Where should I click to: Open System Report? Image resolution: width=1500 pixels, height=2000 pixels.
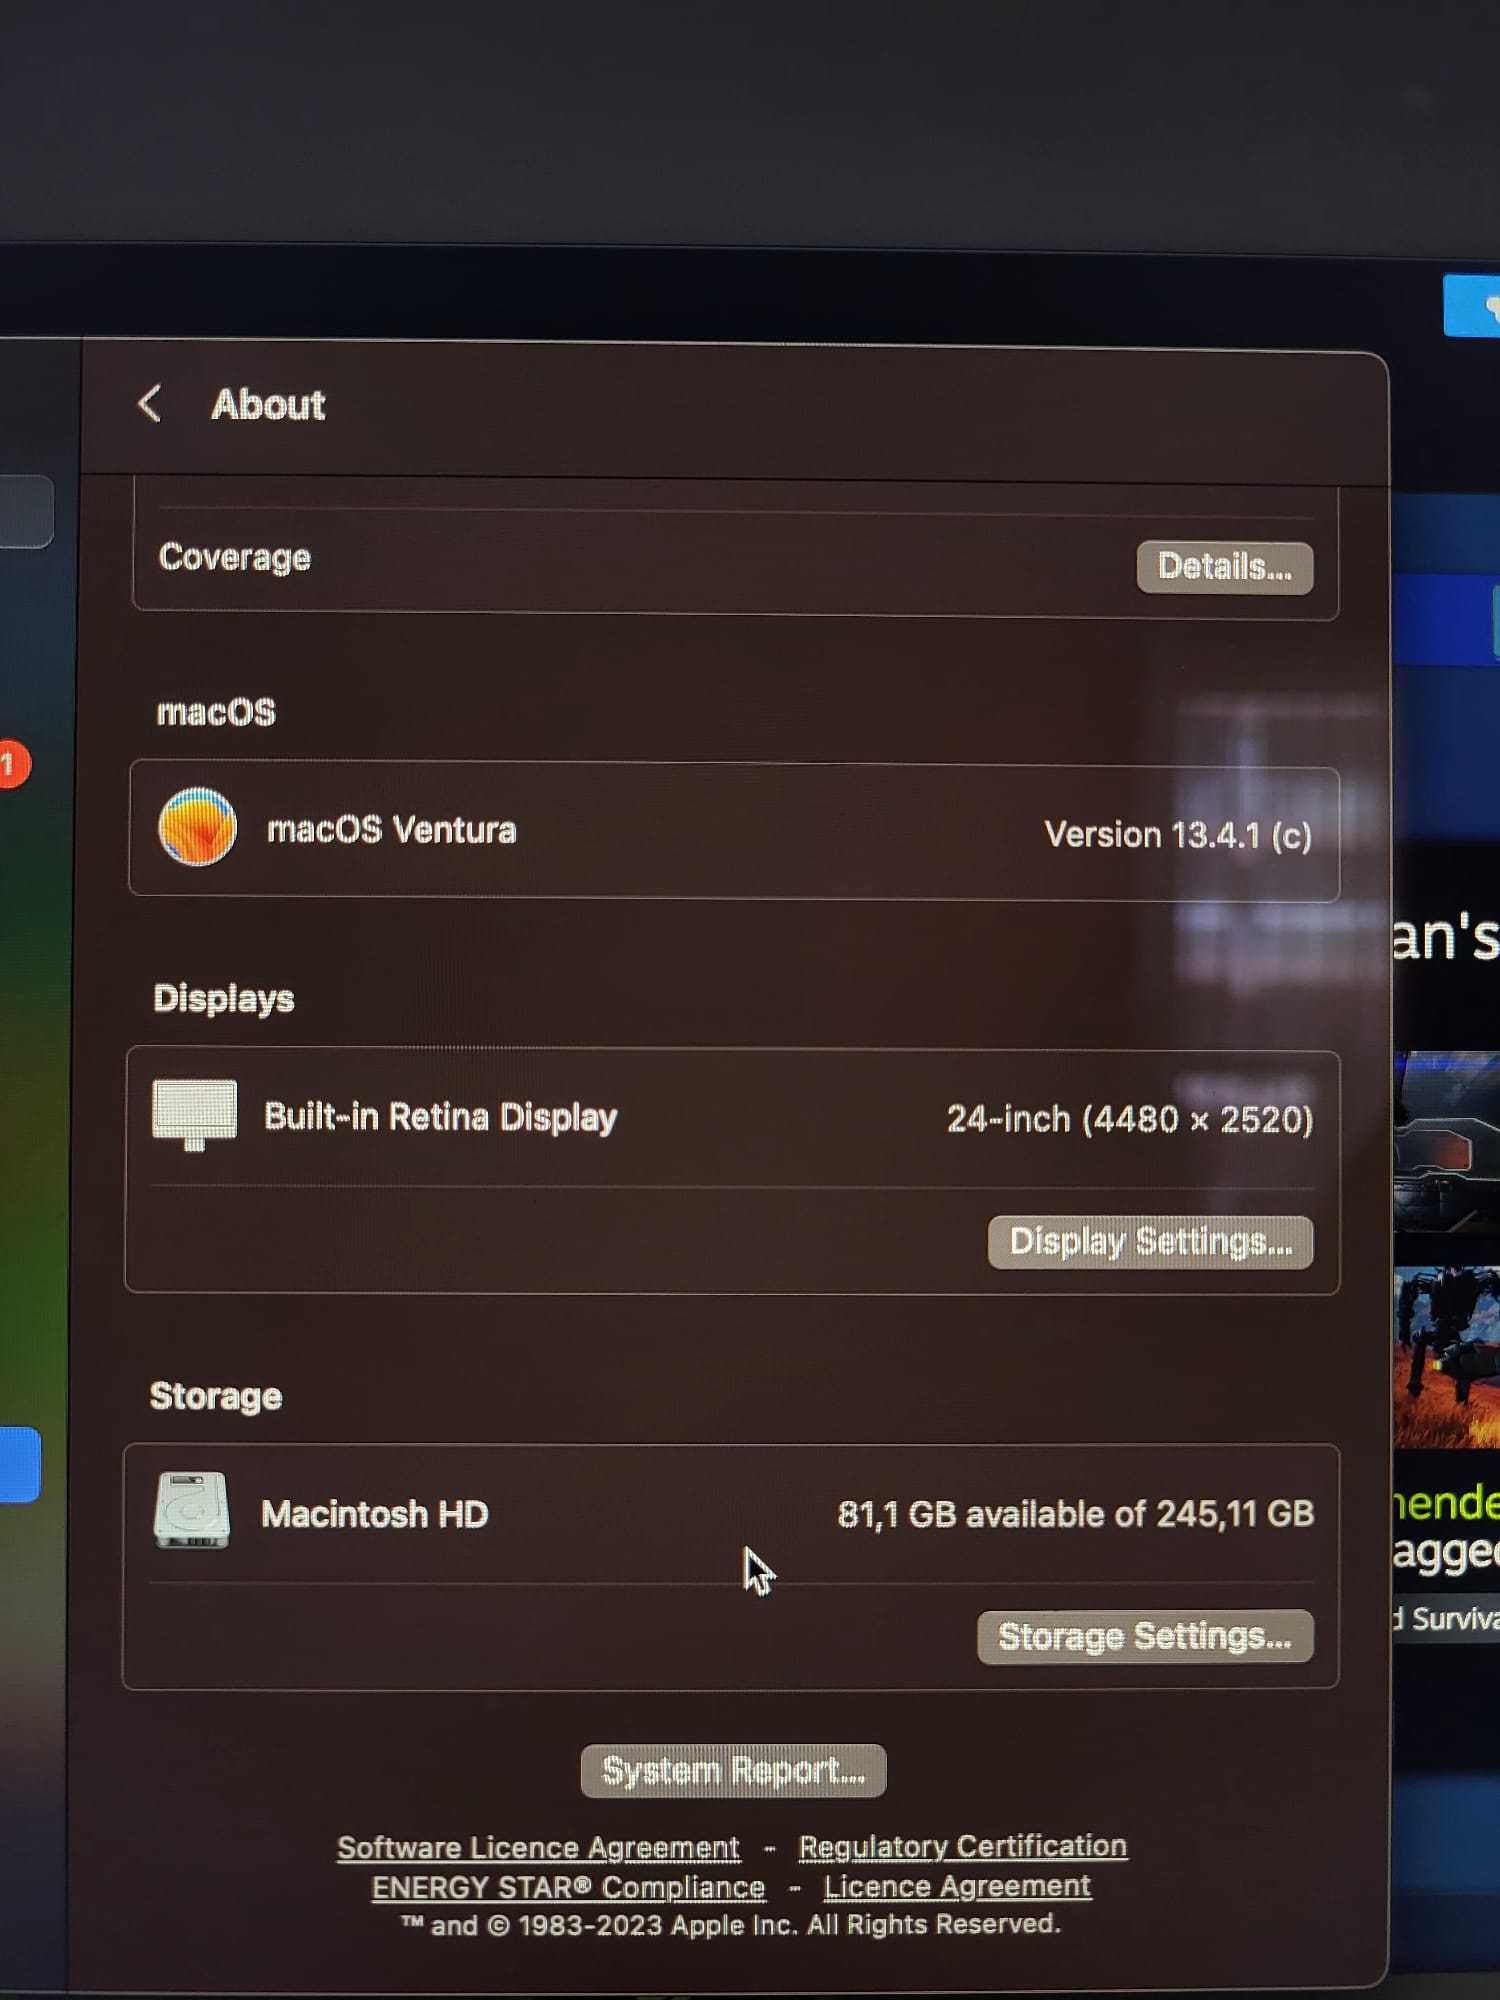point(733,1771)
